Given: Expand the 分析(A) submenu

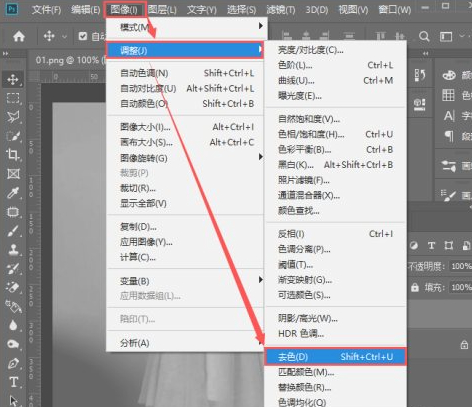Looking at the screenshot, I should click(186, 343).
